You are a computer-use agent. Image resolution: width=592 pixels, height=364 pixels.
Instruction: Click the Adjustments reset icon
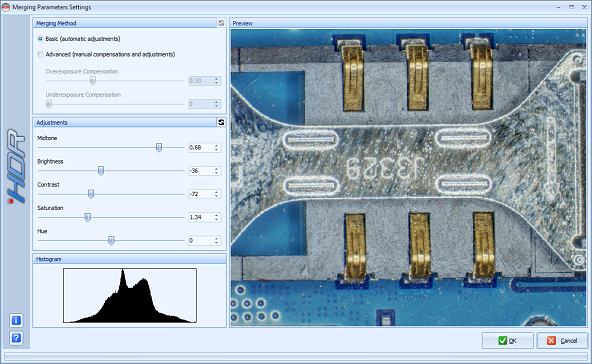coord(221,122)
